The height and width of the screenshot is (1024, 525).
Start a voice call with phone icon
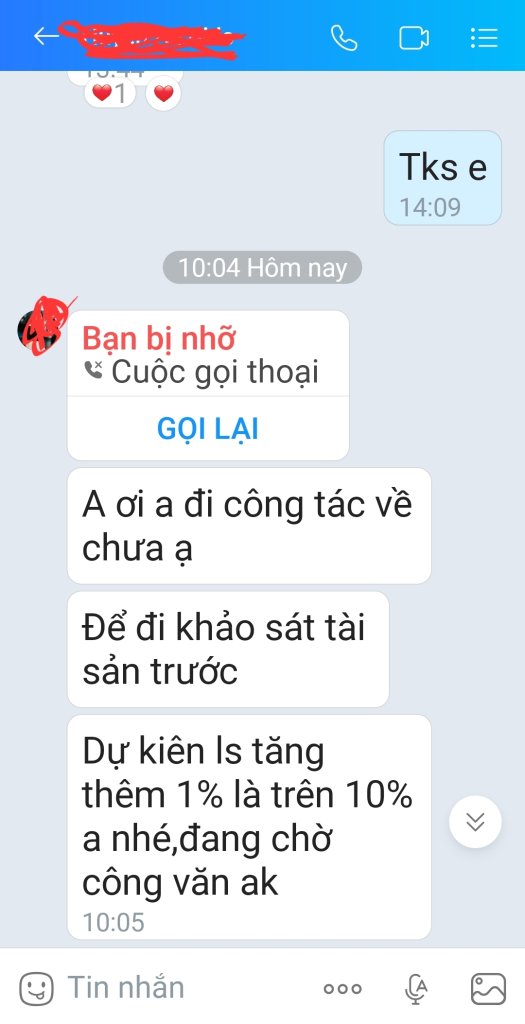coord(344,38)
